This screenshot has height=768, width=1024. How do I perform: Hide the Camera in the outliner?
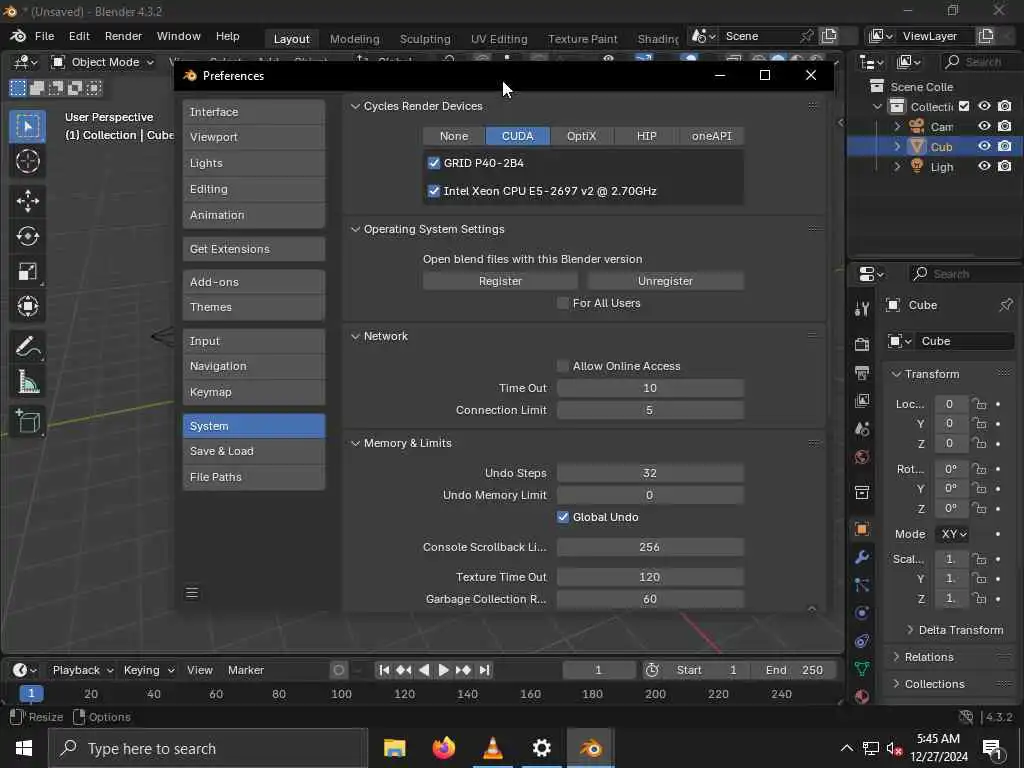coord(984,126)
